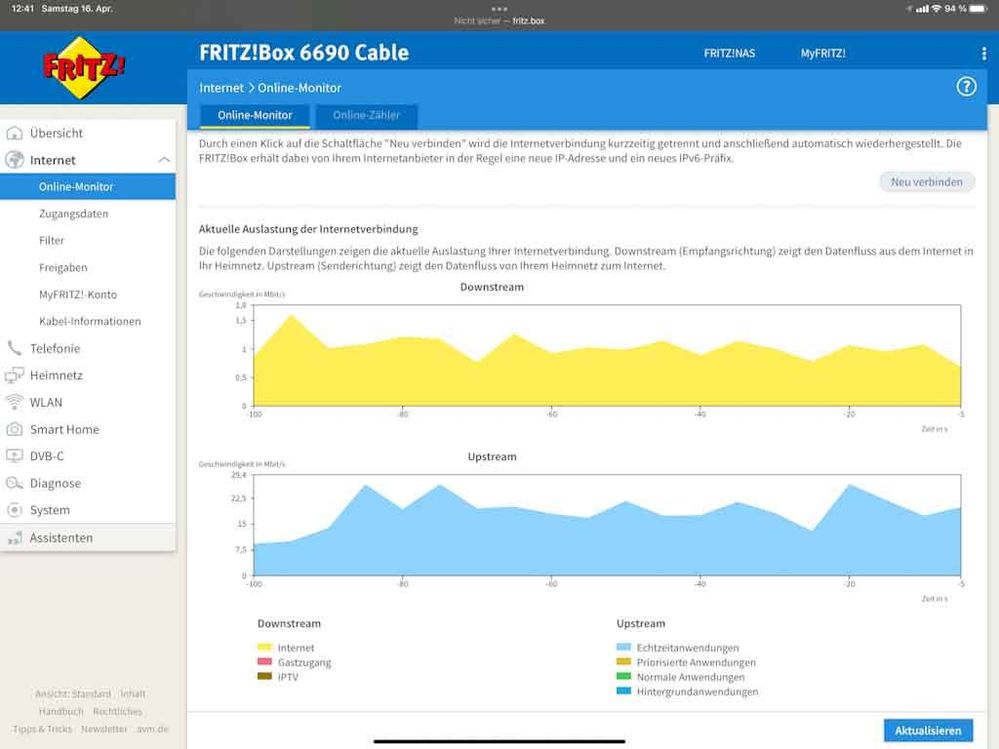Click red Gastzugang legend swatch
This screenshot has height=749, width=999.
264,662
